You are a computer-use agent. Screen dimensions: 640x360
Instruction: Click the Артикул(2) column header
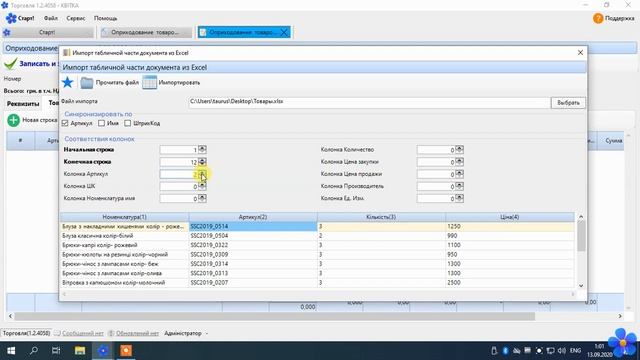coord(253,217)
